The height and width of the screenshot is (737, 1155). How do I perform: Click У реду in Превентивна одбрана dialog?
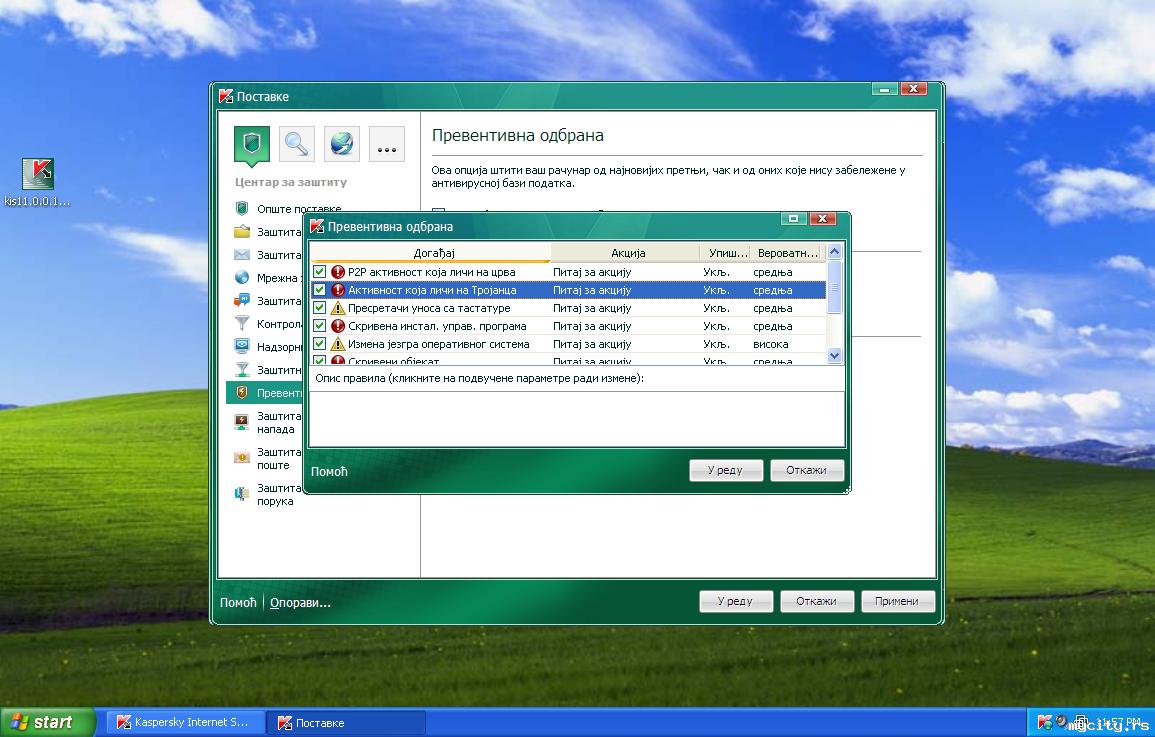726,470
